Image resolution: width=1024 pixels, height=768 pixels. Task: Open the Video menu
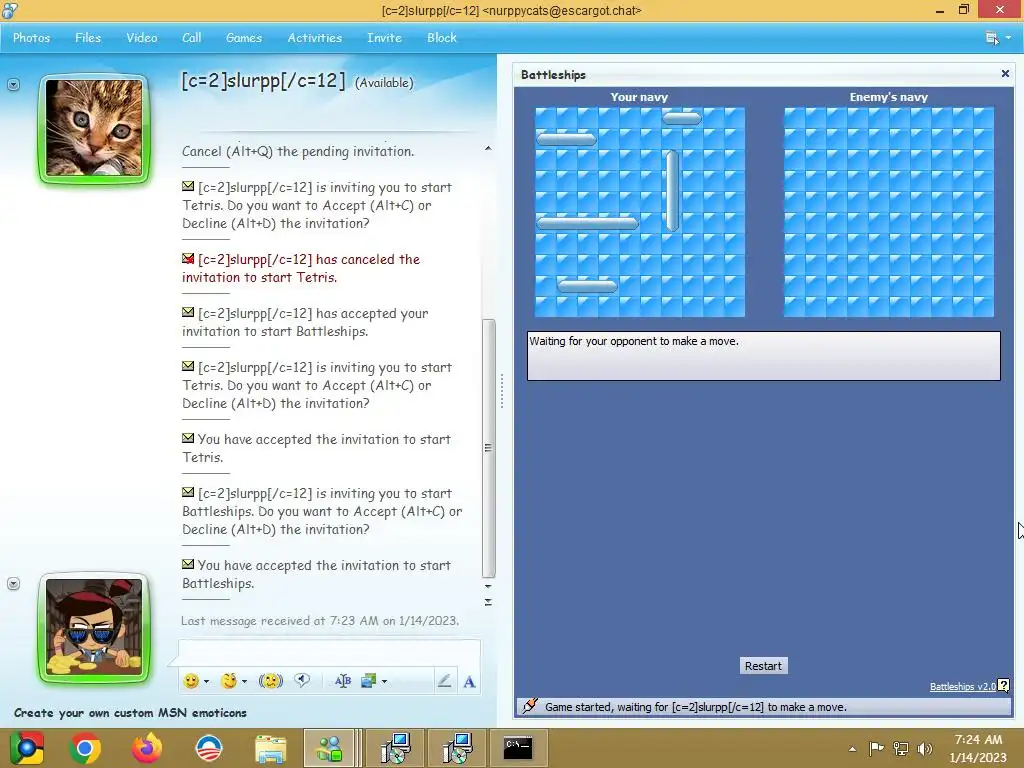pos(142,38)
